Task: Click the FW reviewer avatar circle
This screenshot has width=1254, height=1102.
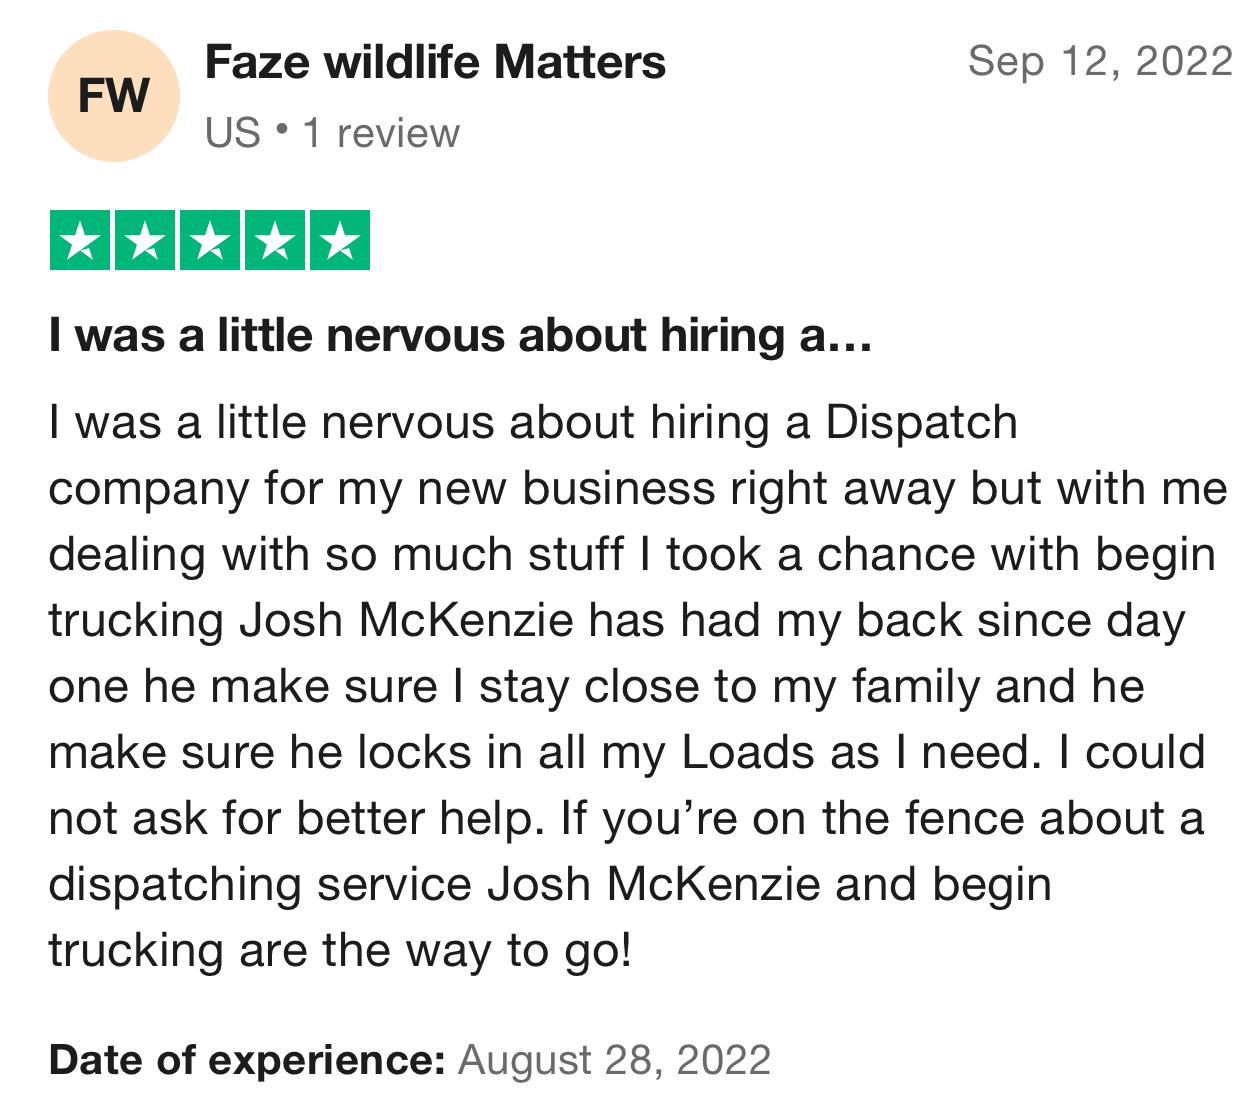Action: point(113,96)
